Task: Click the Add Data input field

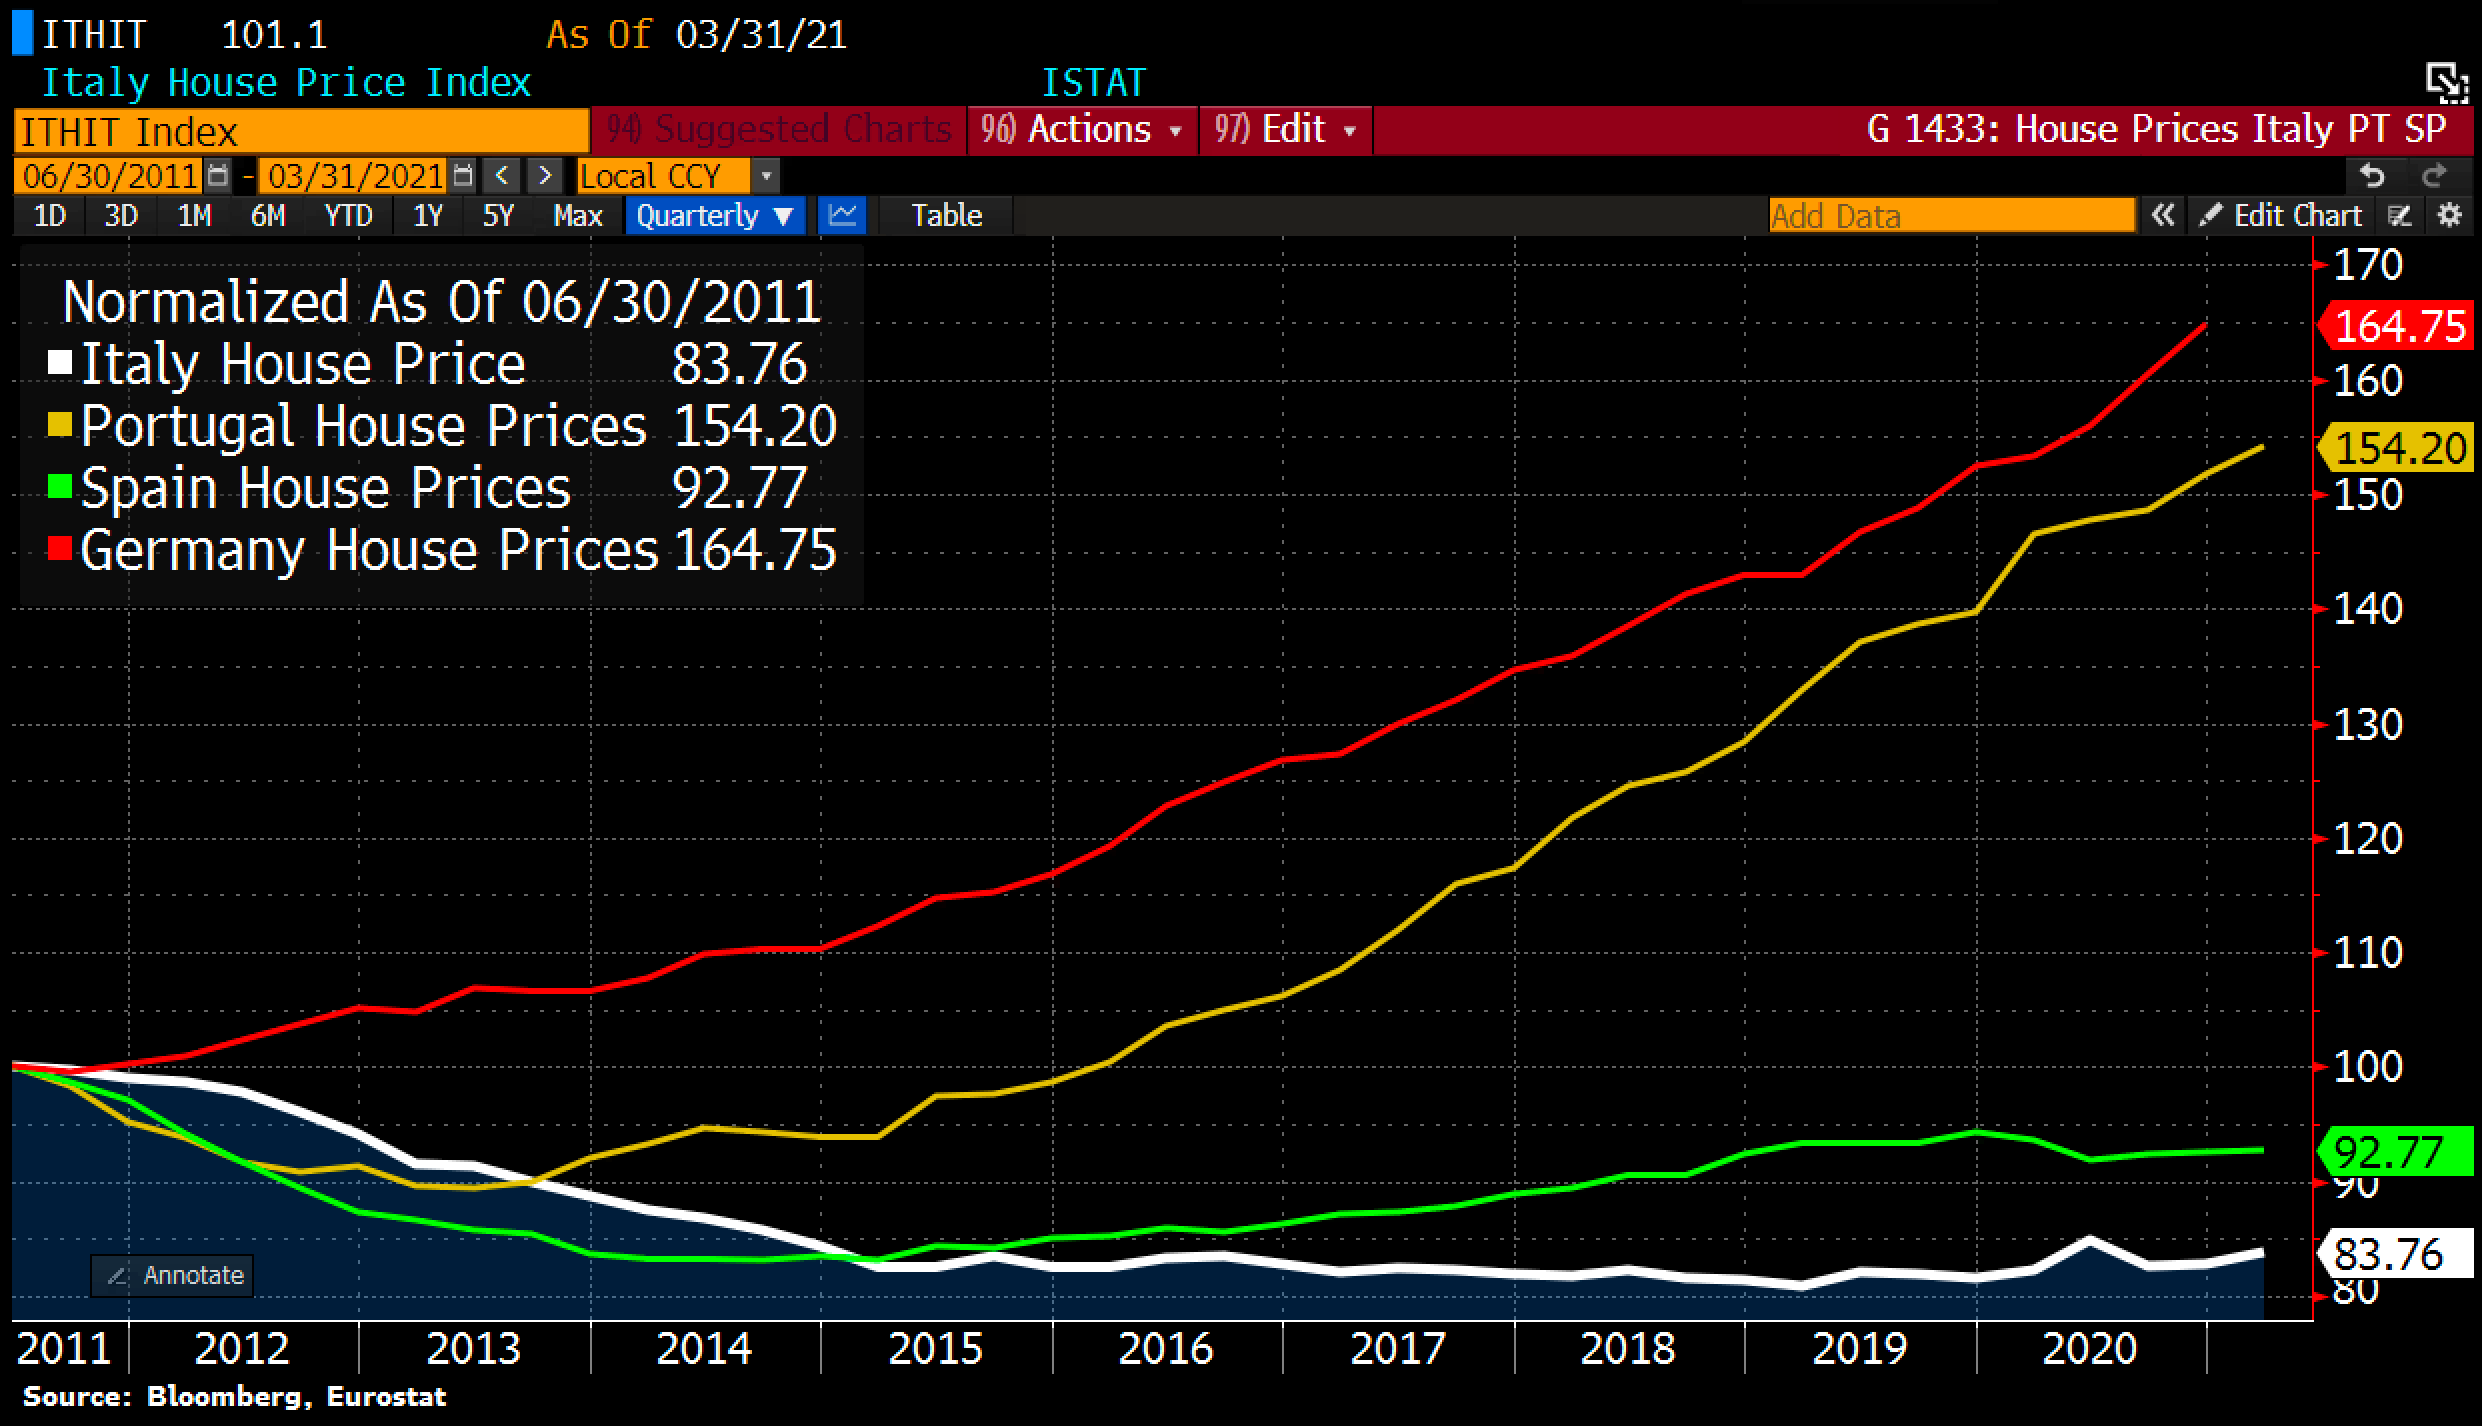Action: [1950, 215]
